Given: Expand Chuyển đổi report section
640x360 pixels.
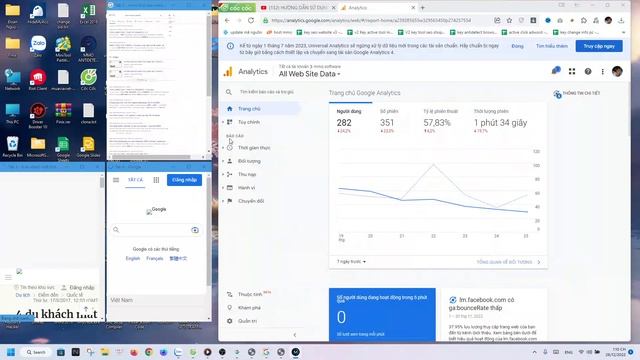Looking at the screenshot, I should 251,201.
